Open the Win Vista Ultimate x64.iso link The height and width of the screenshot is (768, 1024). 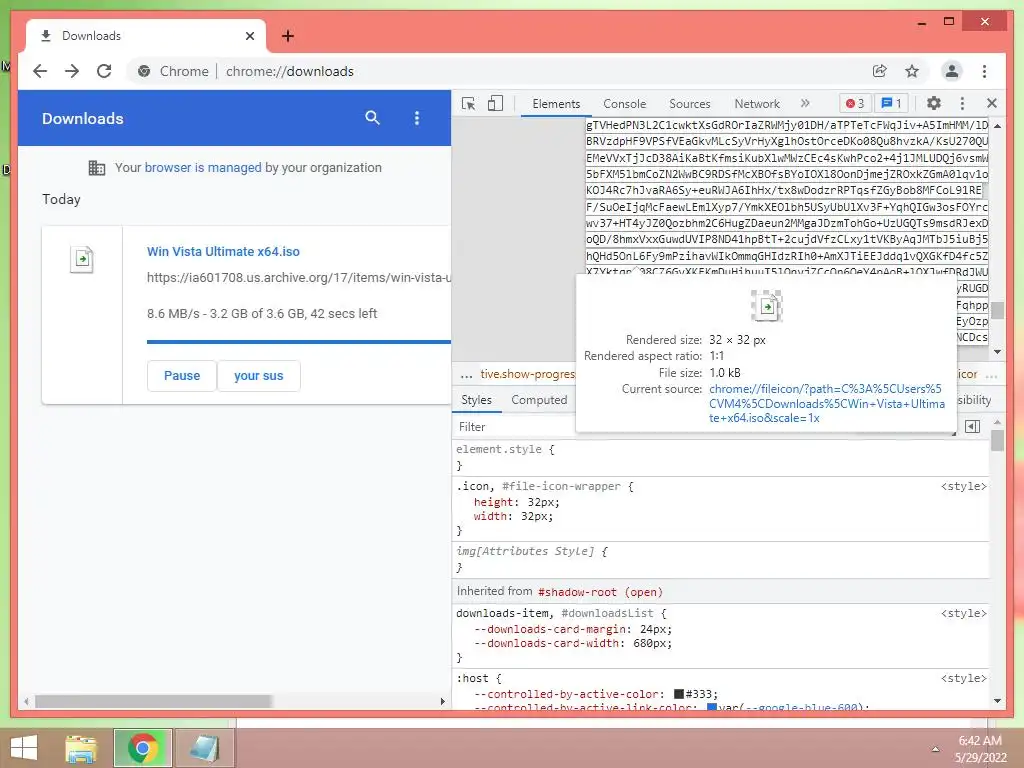tap(223, 251)
